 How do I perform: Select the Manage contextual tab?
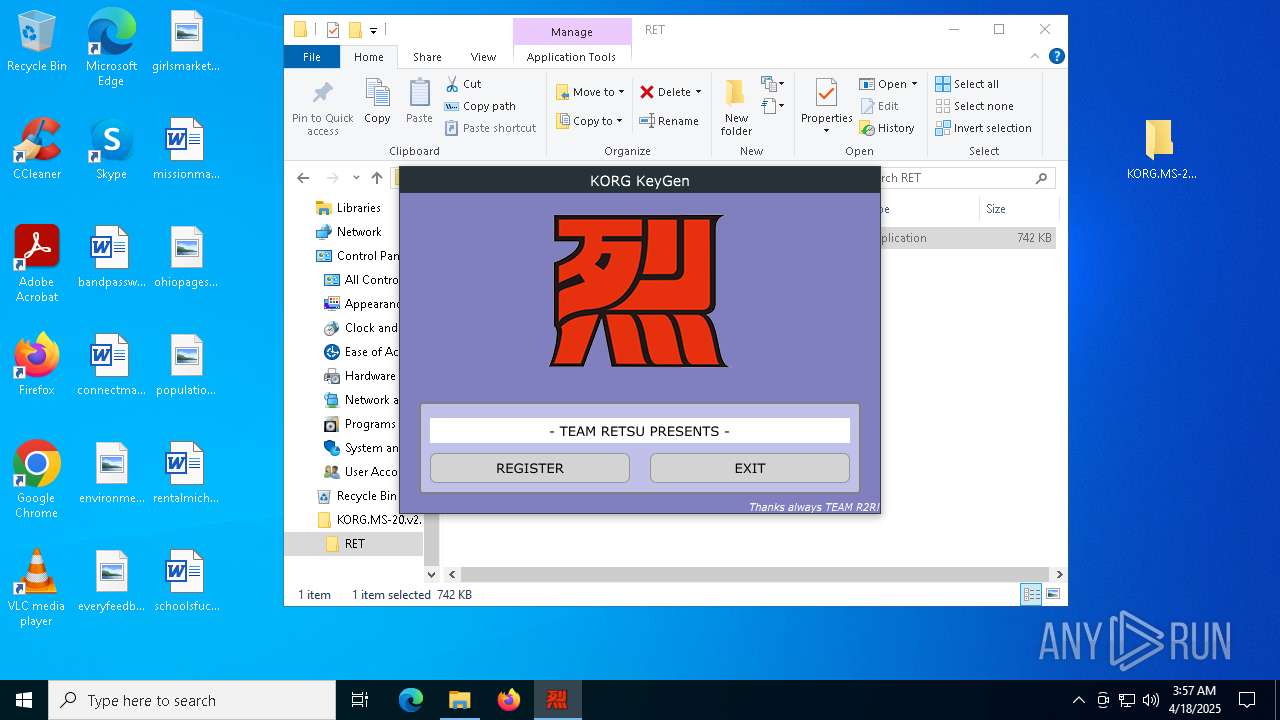[572, 31]
